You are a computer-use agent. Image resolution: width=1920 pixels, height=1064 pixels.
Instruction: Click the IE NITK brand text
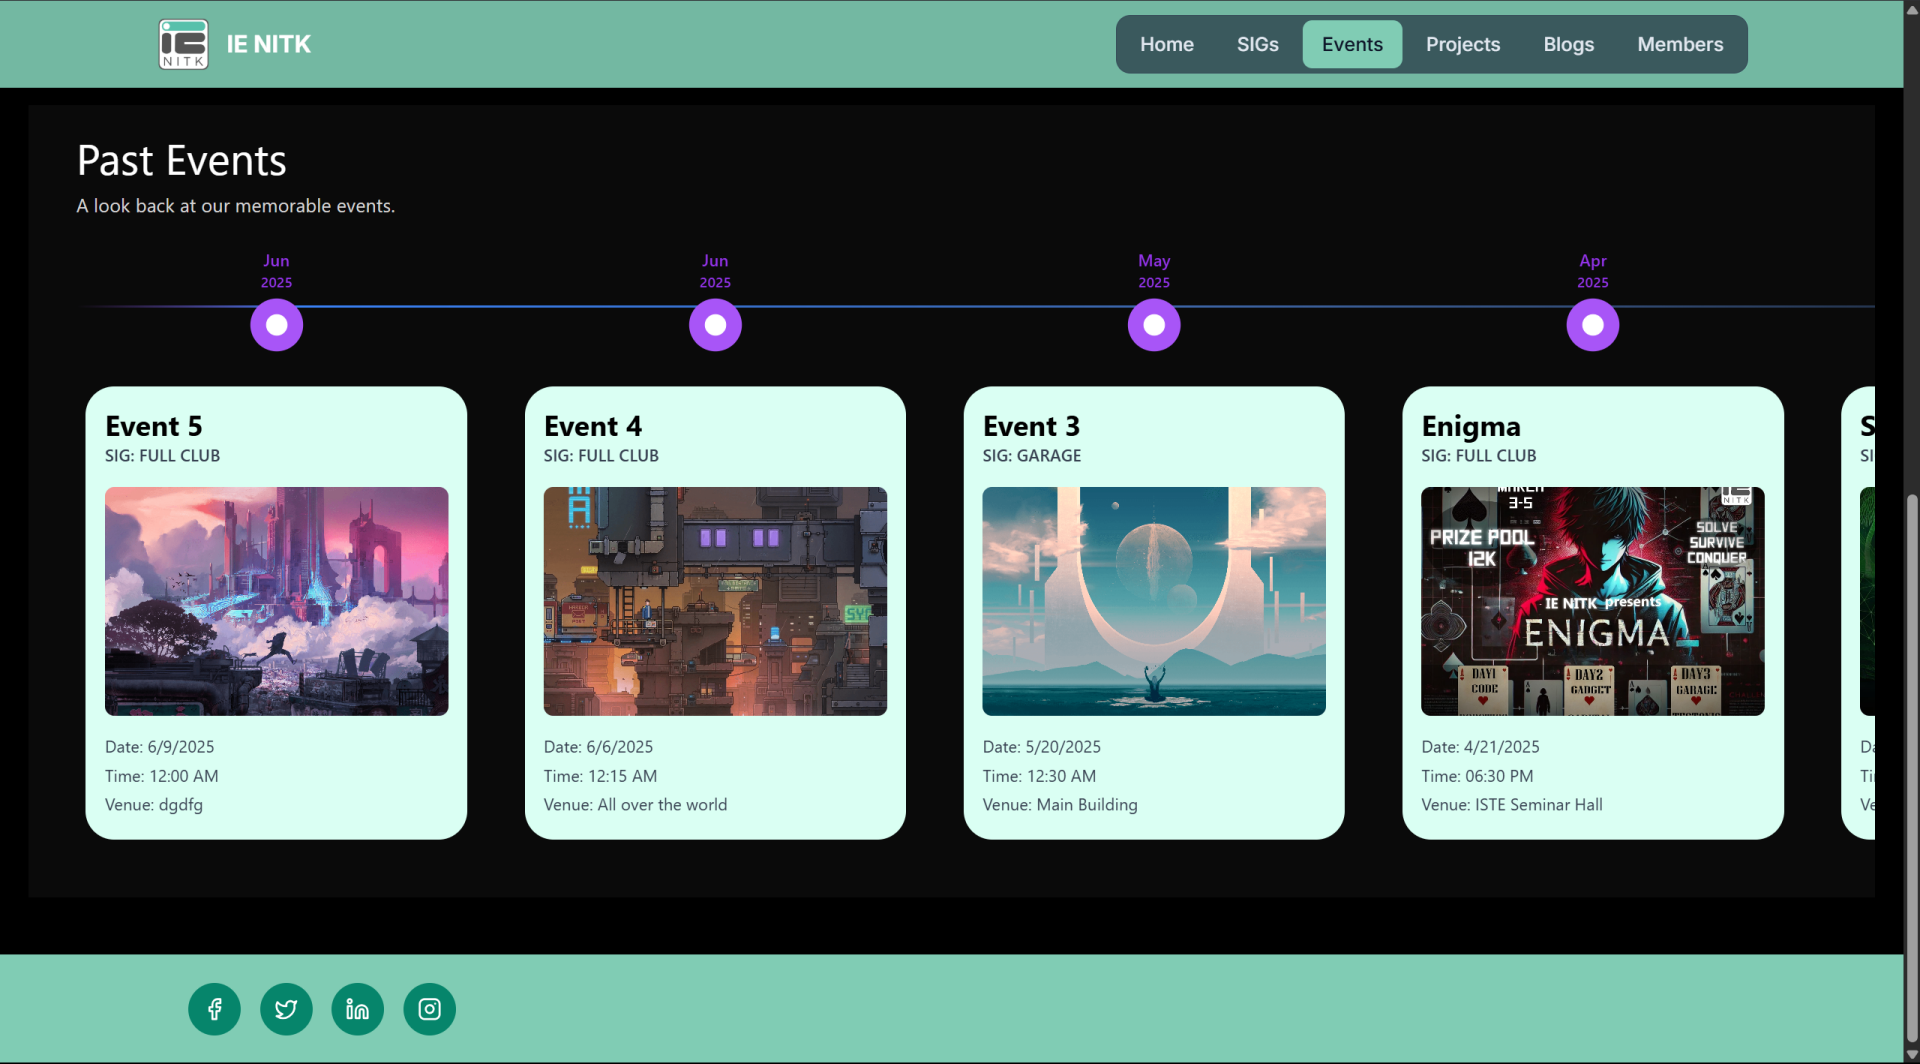268,44
